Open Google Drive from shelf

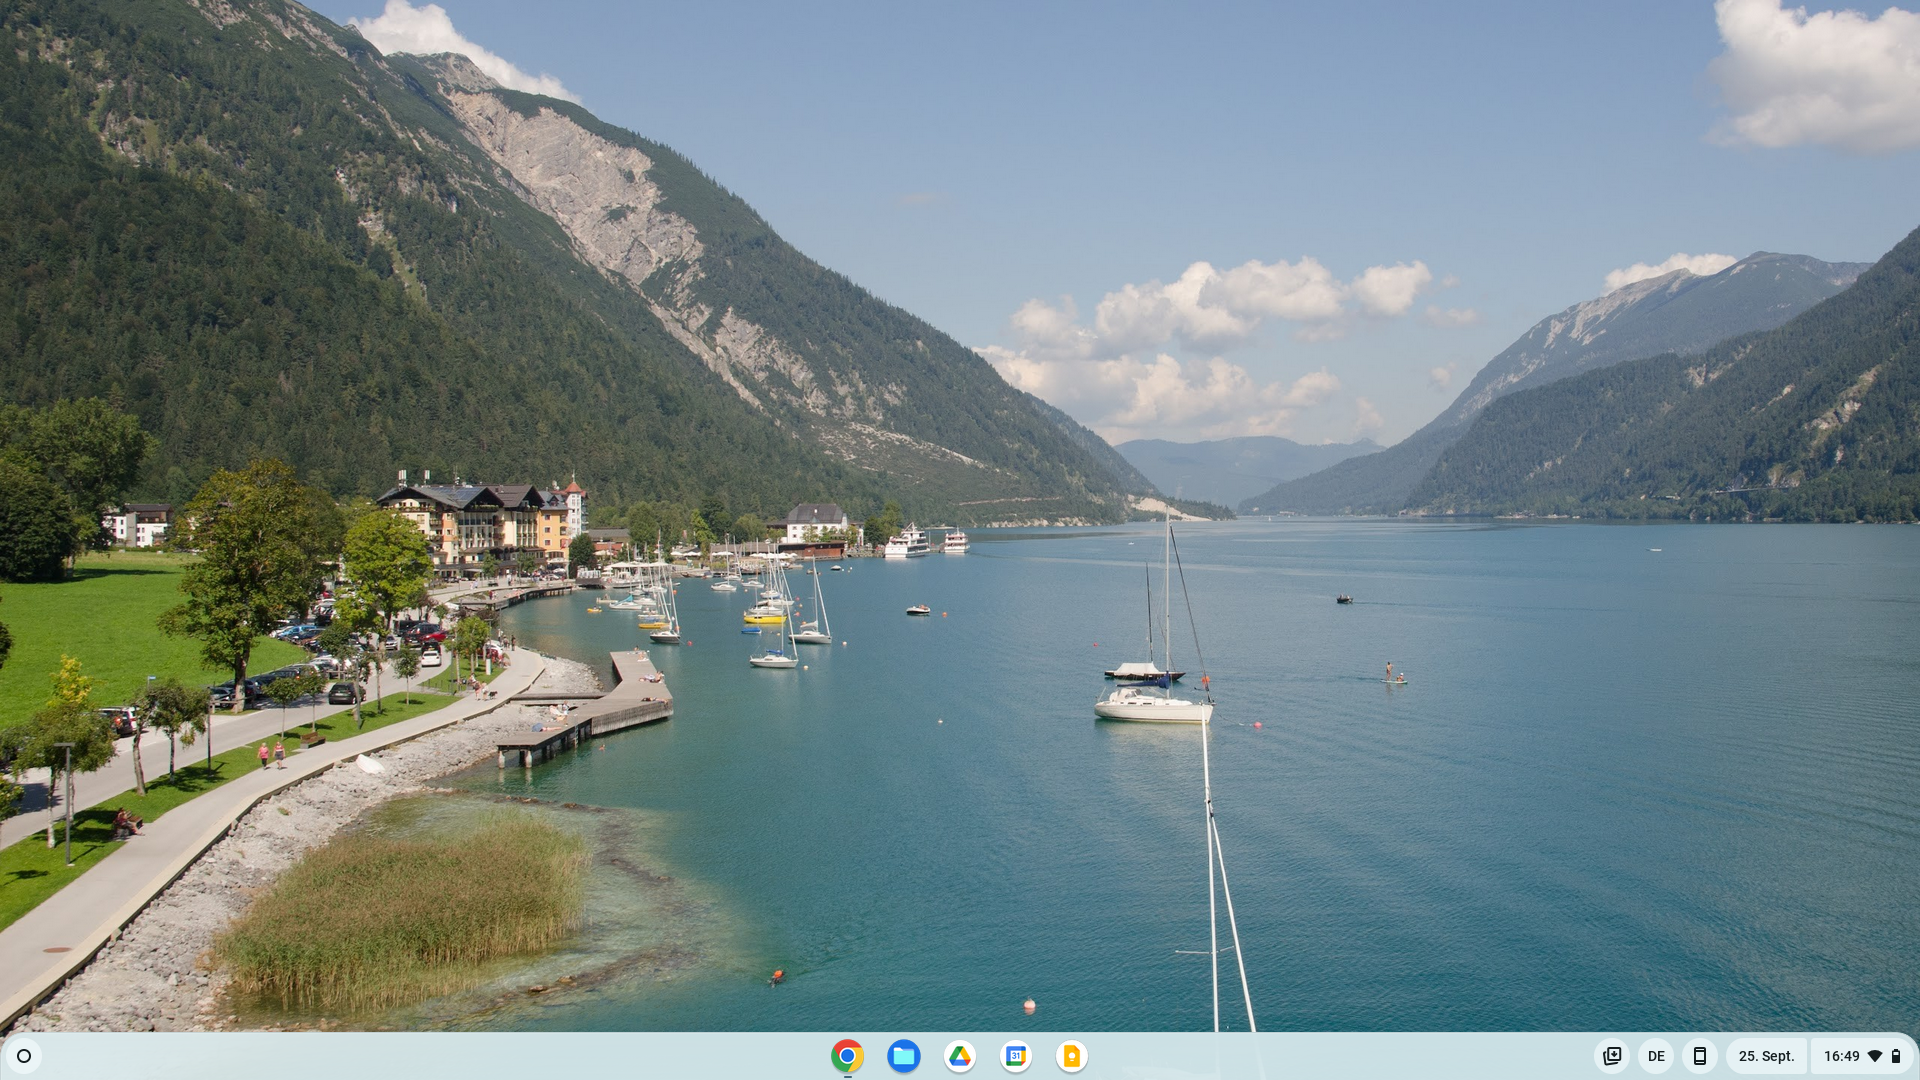coord(959,1056)
